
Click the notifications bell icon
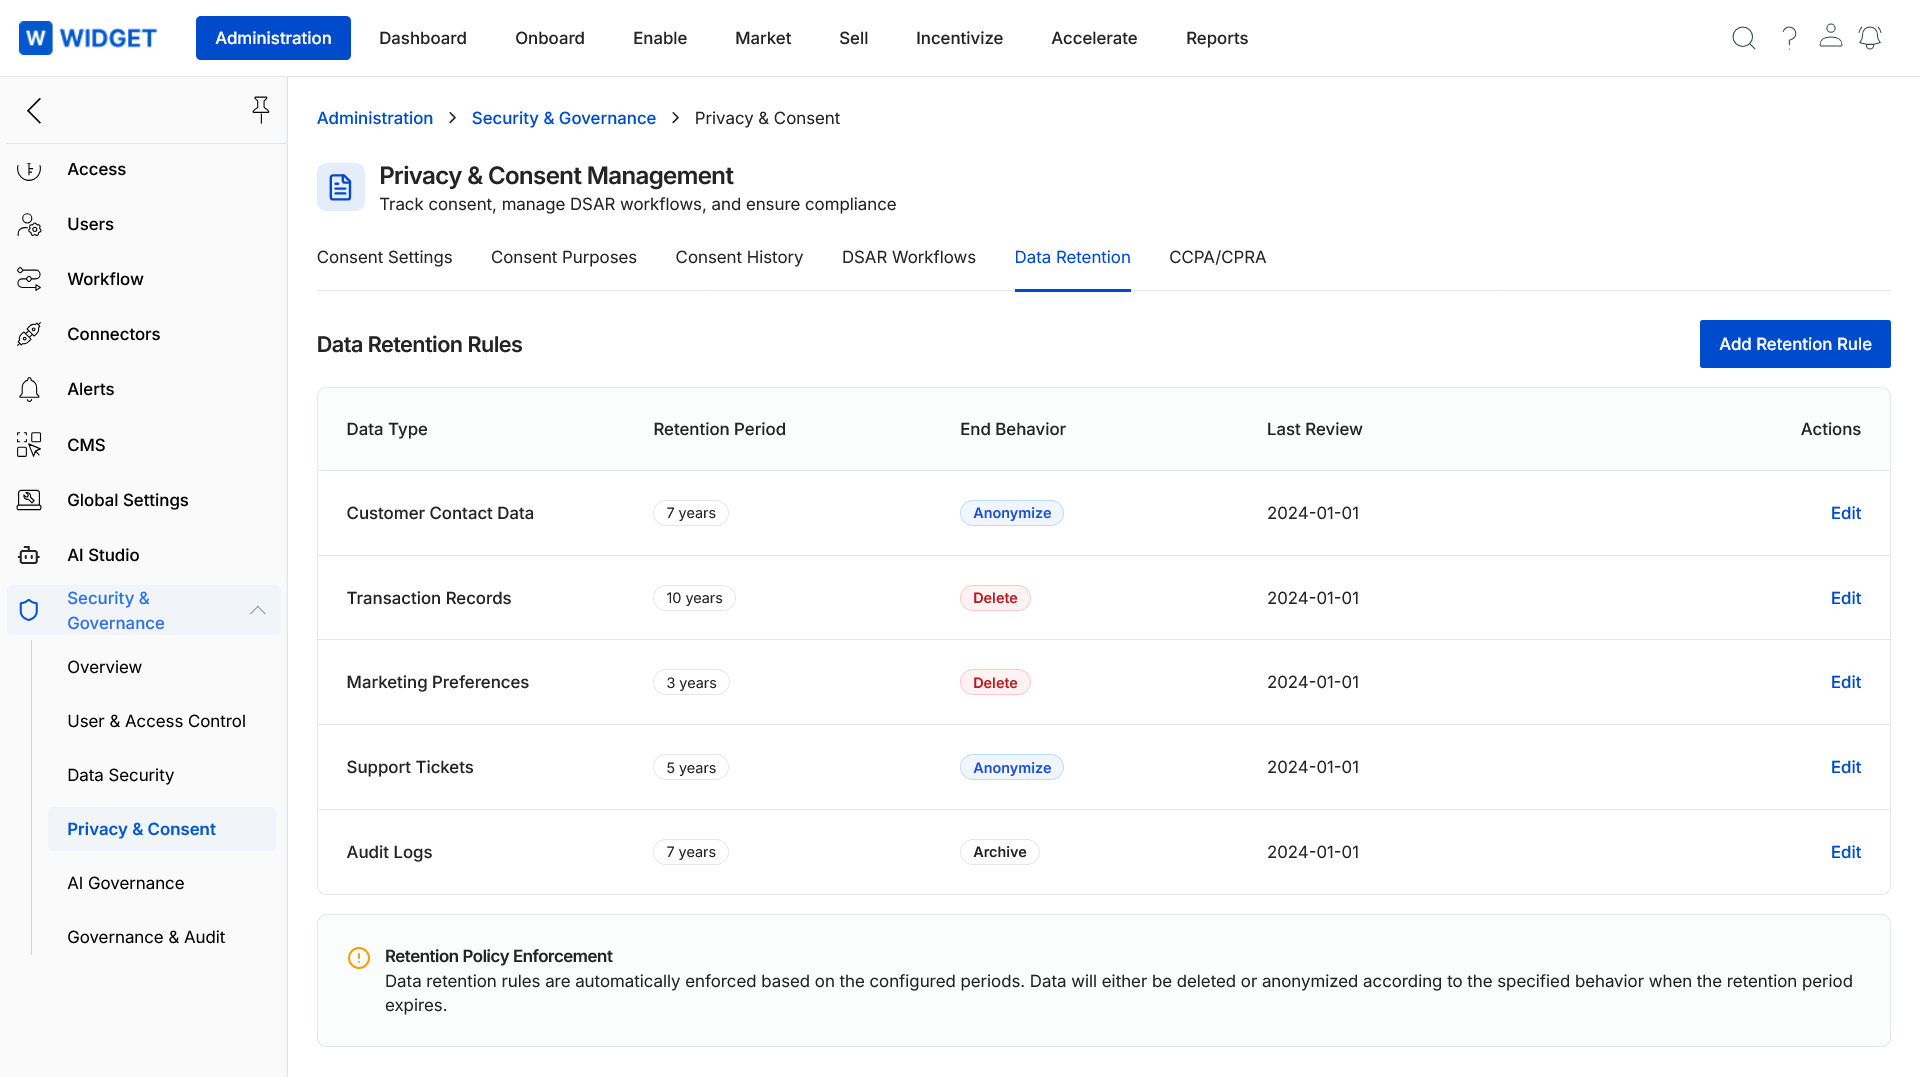(x=1869, y=38)
